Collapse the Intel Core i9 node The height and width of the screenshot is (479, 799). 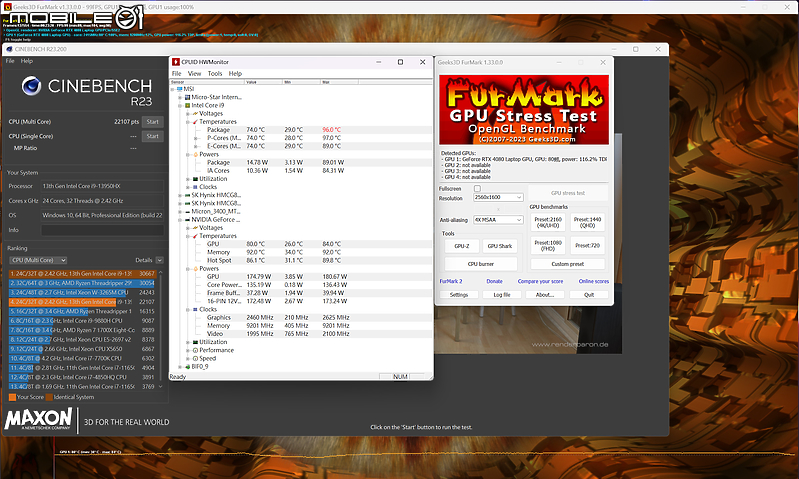180,105
